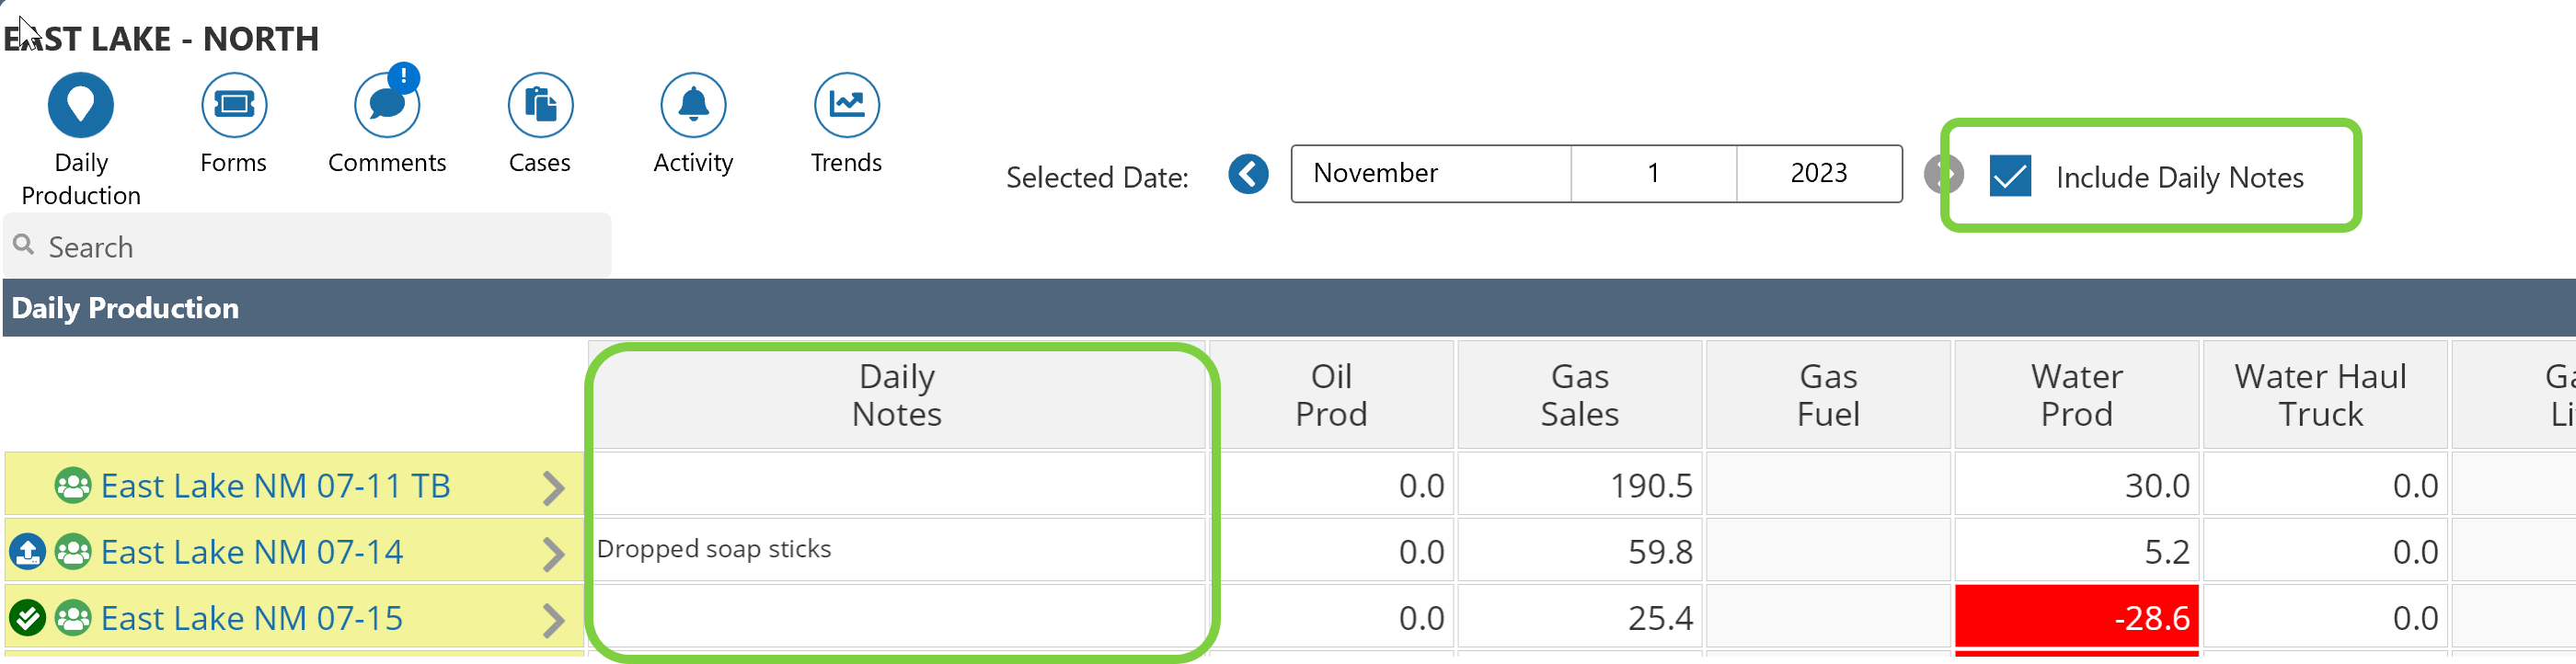This screenshot has height=664, width=2576.
Task: Open the Activity bell icon
Action: pos(693,105)
